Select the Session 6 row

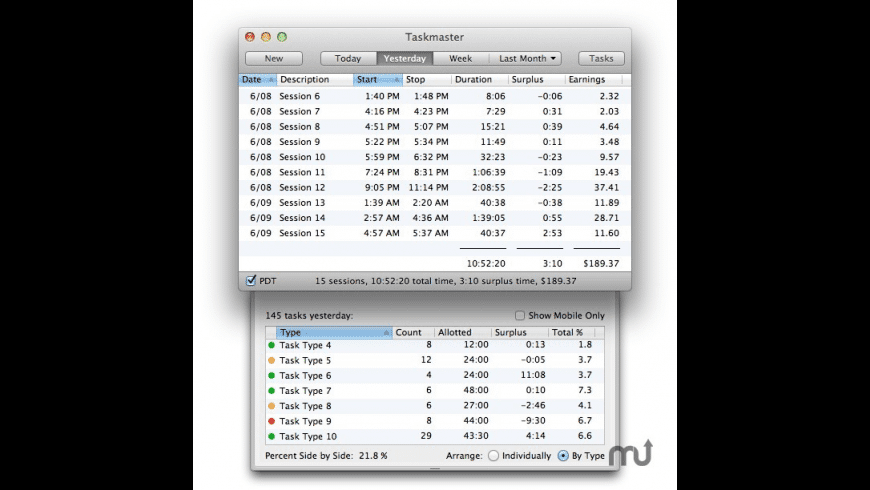coord(434,96)
